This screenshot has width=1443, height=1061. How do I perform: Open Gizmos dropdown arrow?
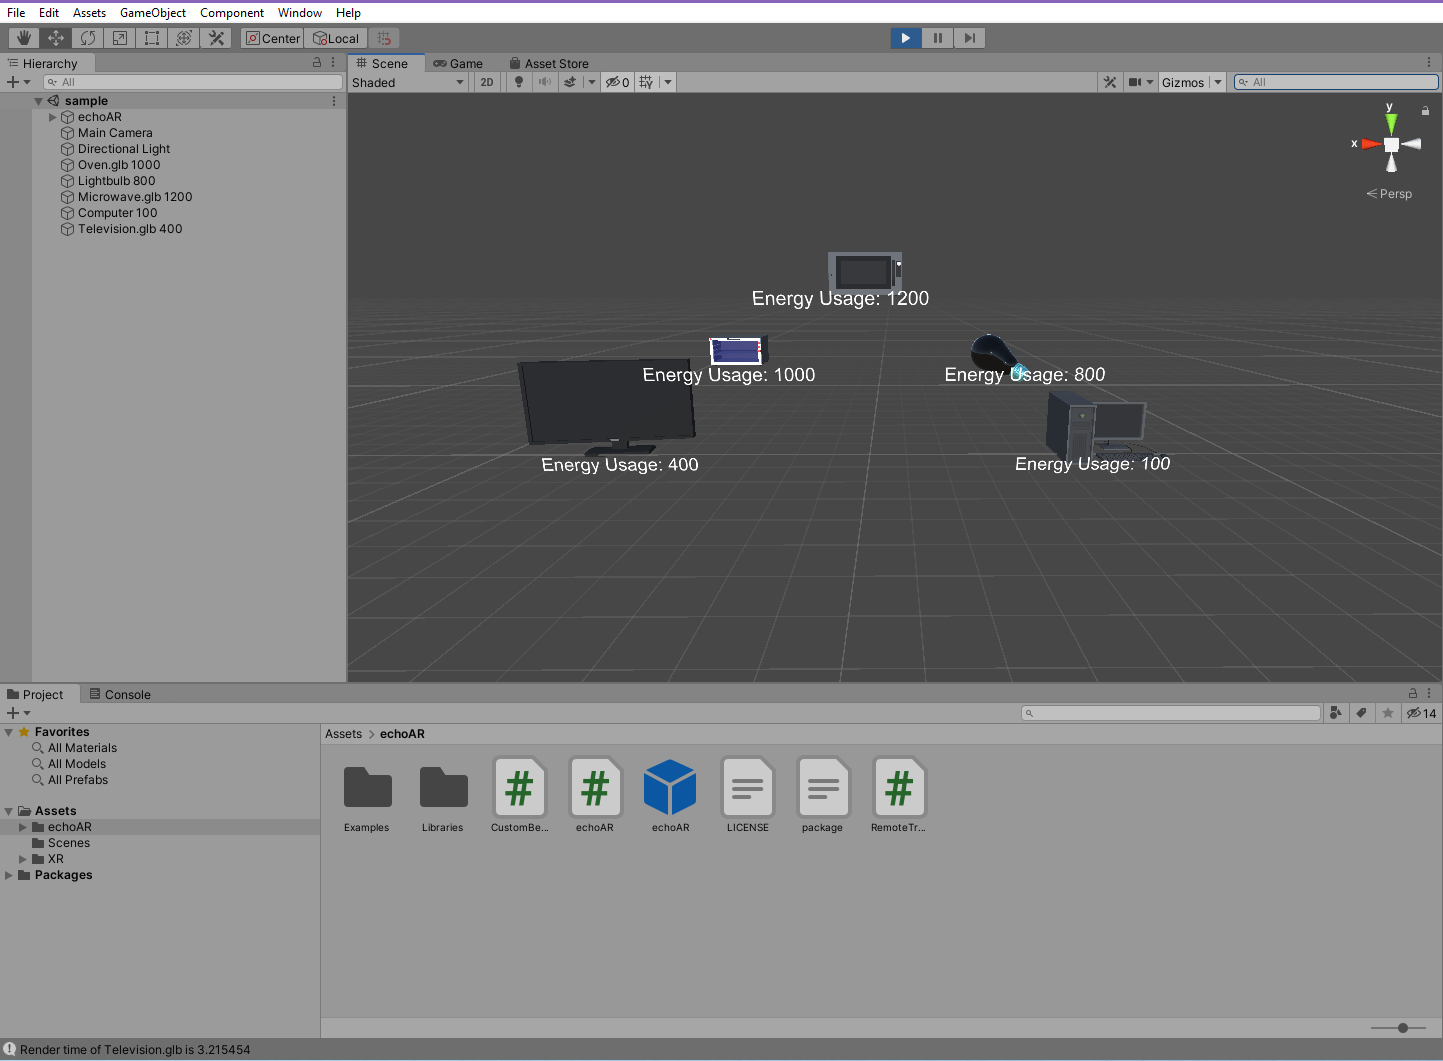1218,82
